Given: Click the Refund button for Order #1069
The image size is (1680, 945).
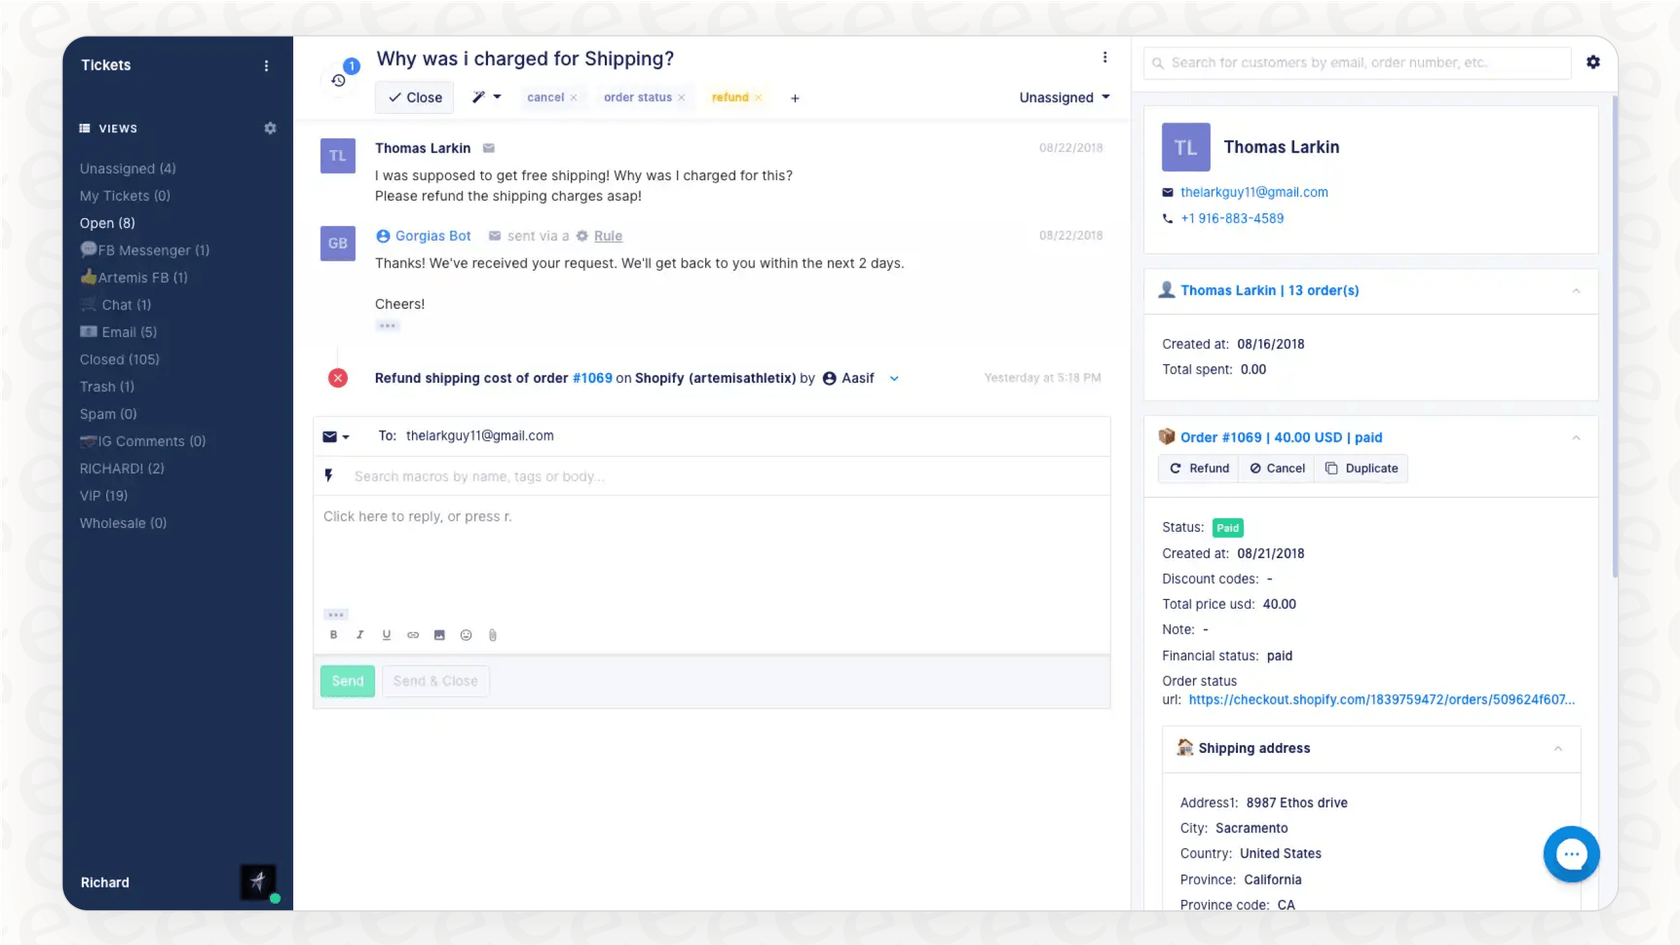Looking at the screenshot, I should point(1198,468).
